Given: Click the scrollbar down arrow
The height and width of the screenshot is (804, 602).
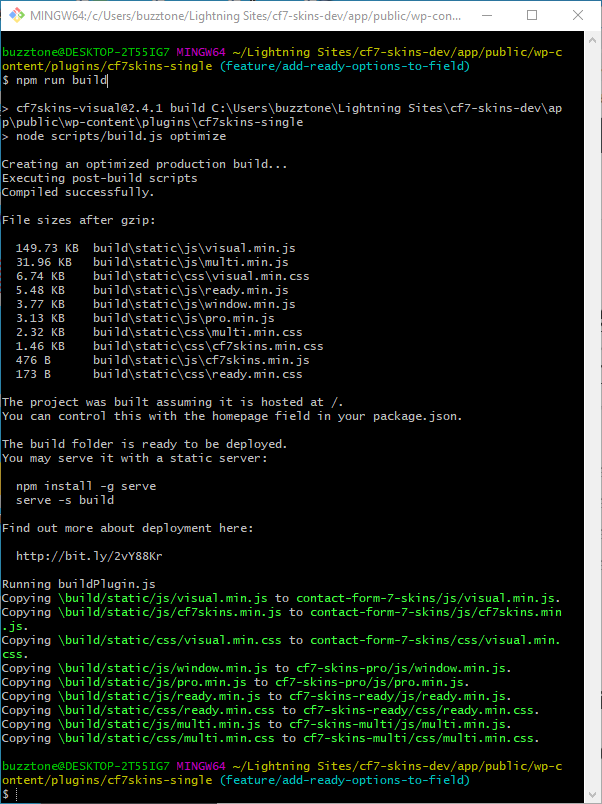Looking at the screenshot, I should click(x=592, y=794).
